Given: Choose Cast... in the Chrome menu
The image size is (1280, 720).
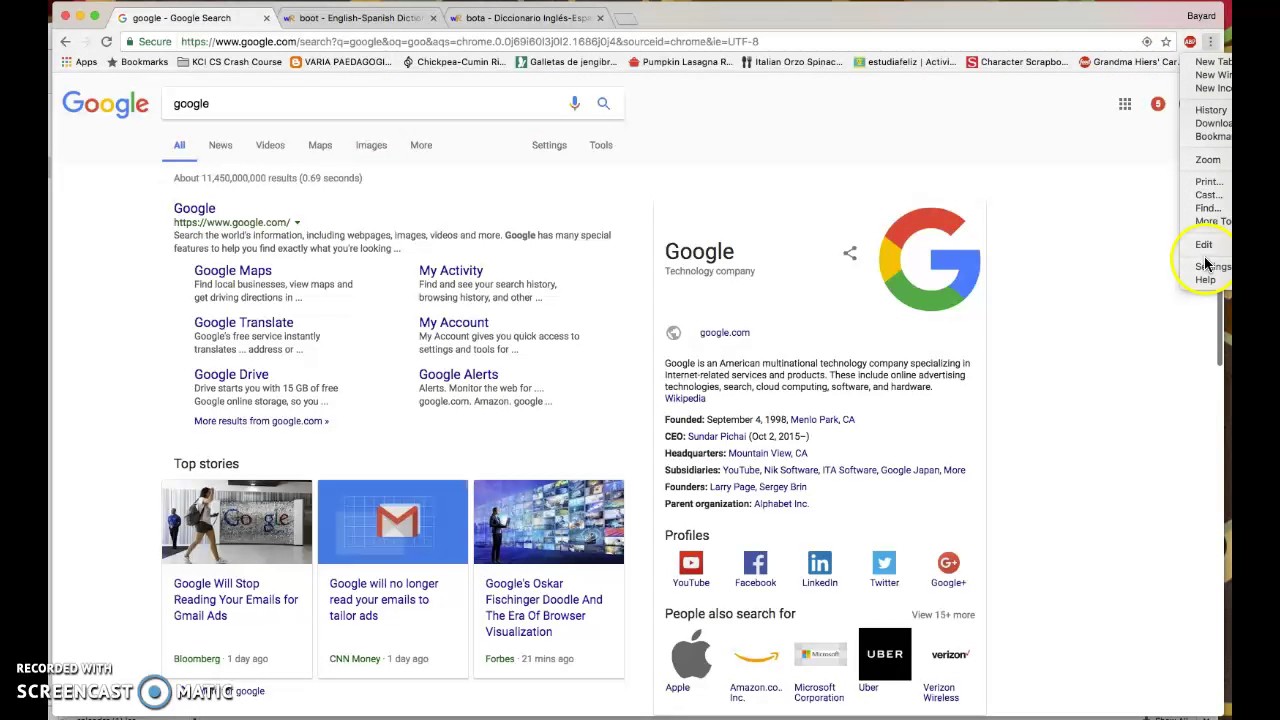Looking at the screenshot, I should tap(1207, 195).
